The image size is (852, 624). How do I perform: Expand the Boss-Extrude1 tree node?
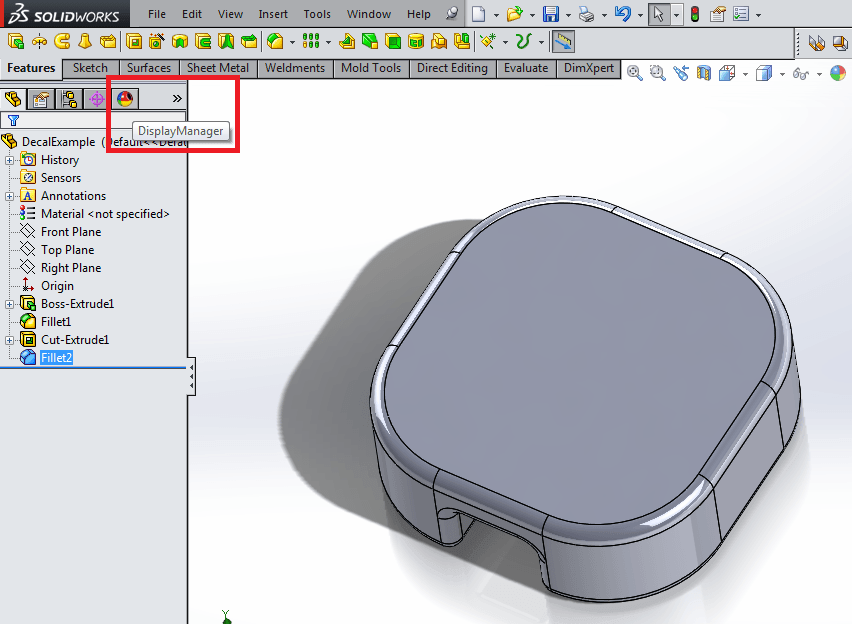[x=9, y=303]
